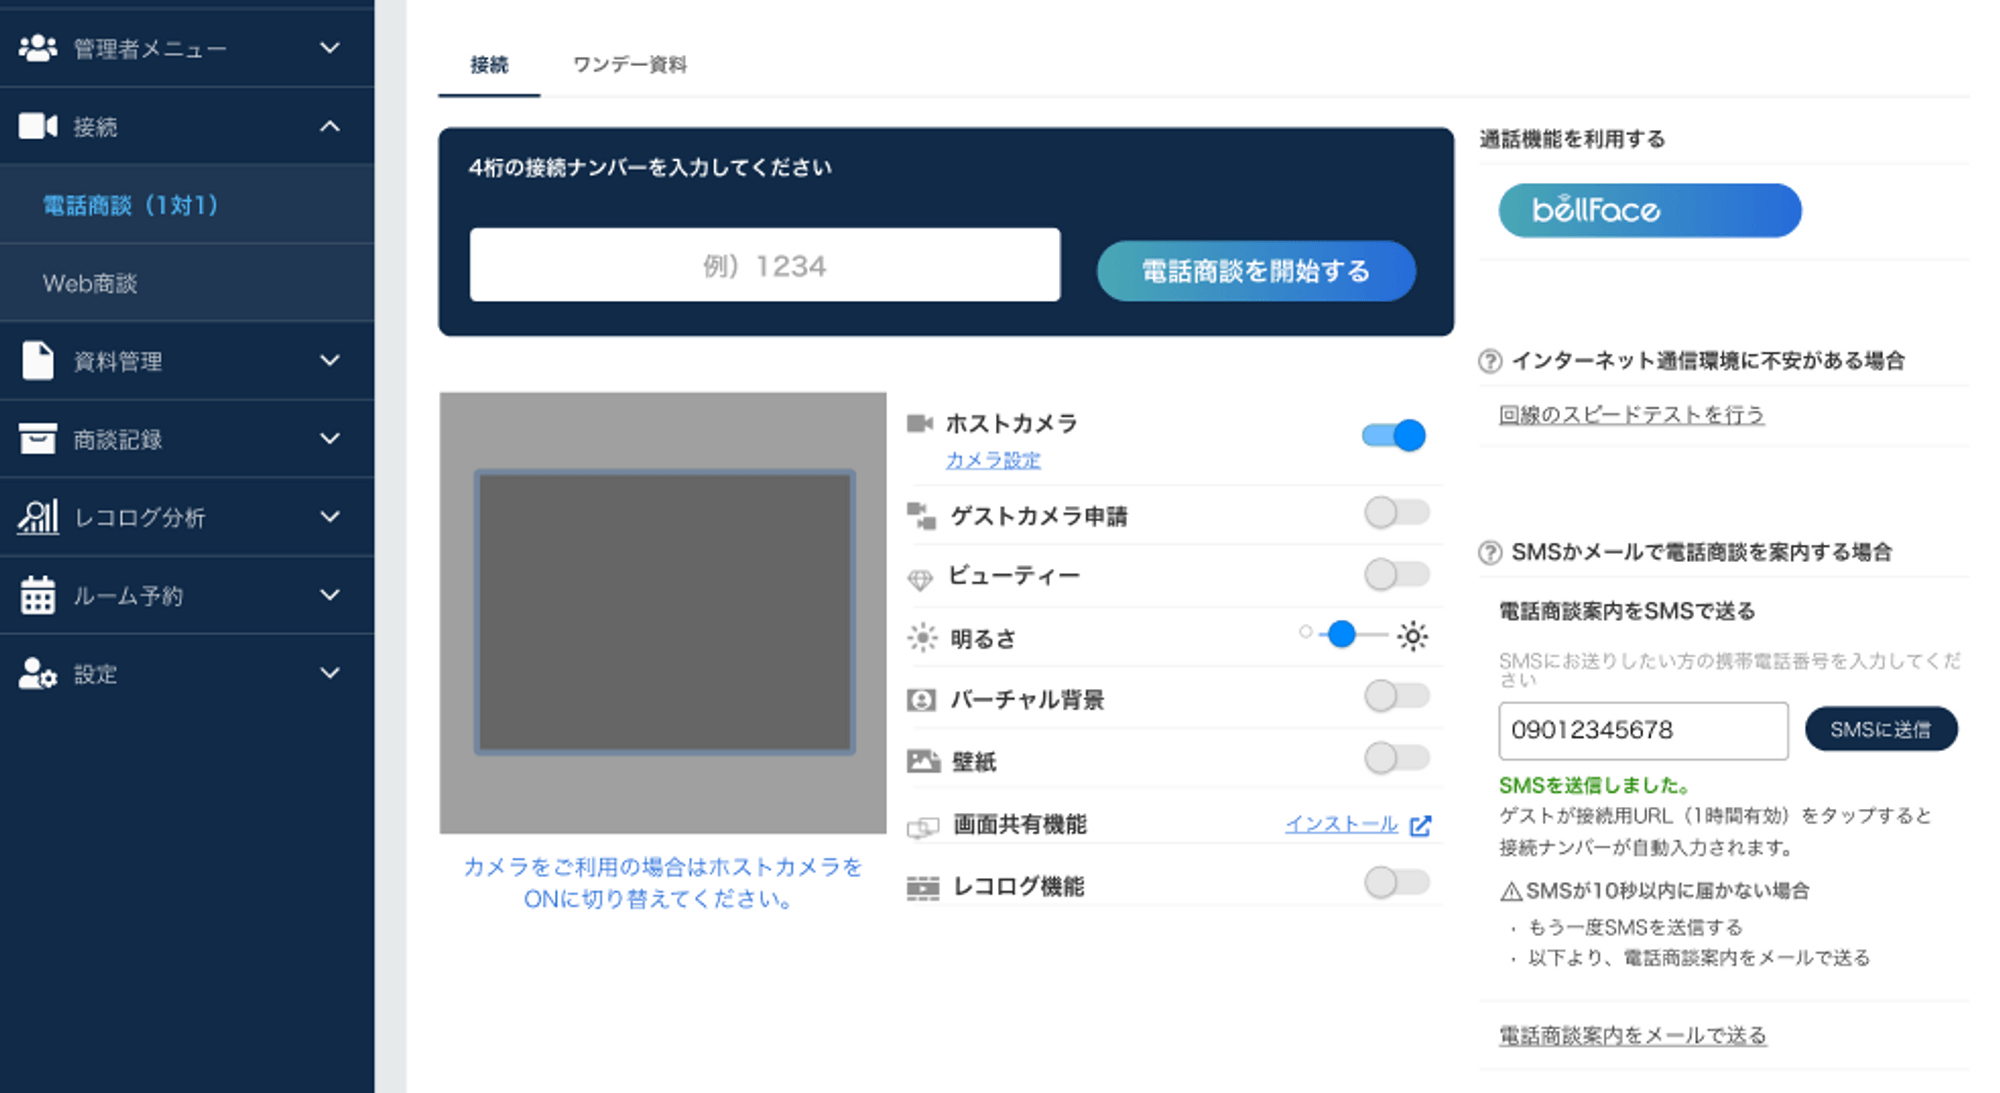Click the 明るさ brightness slider handle
The width and height of the screenshot is (2000, 1093).
(x=1342, y=634)
